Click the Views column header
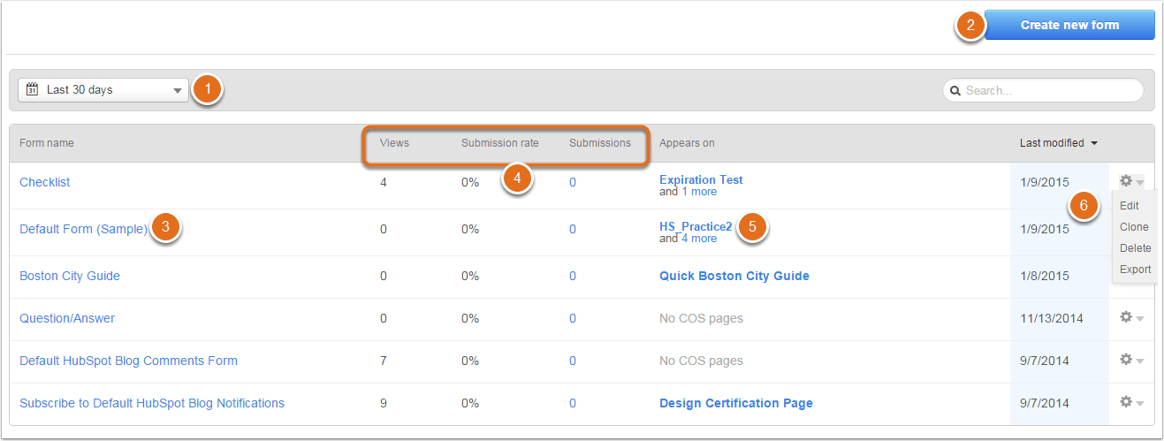 pos(394,143)
